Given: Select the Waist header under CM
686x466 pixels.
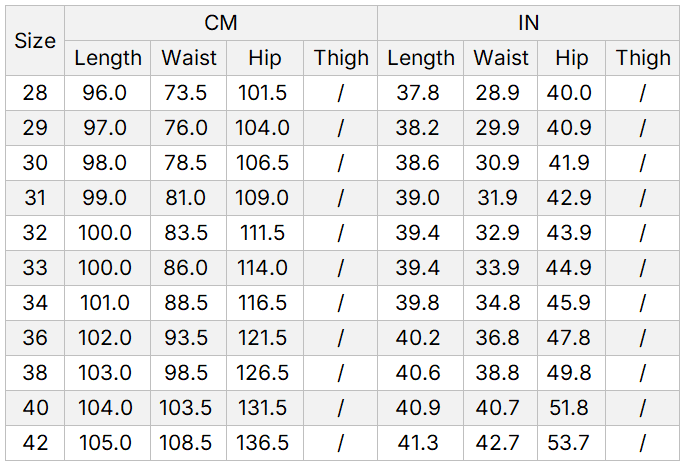Looking at the screenshot, I should [190, 58].
